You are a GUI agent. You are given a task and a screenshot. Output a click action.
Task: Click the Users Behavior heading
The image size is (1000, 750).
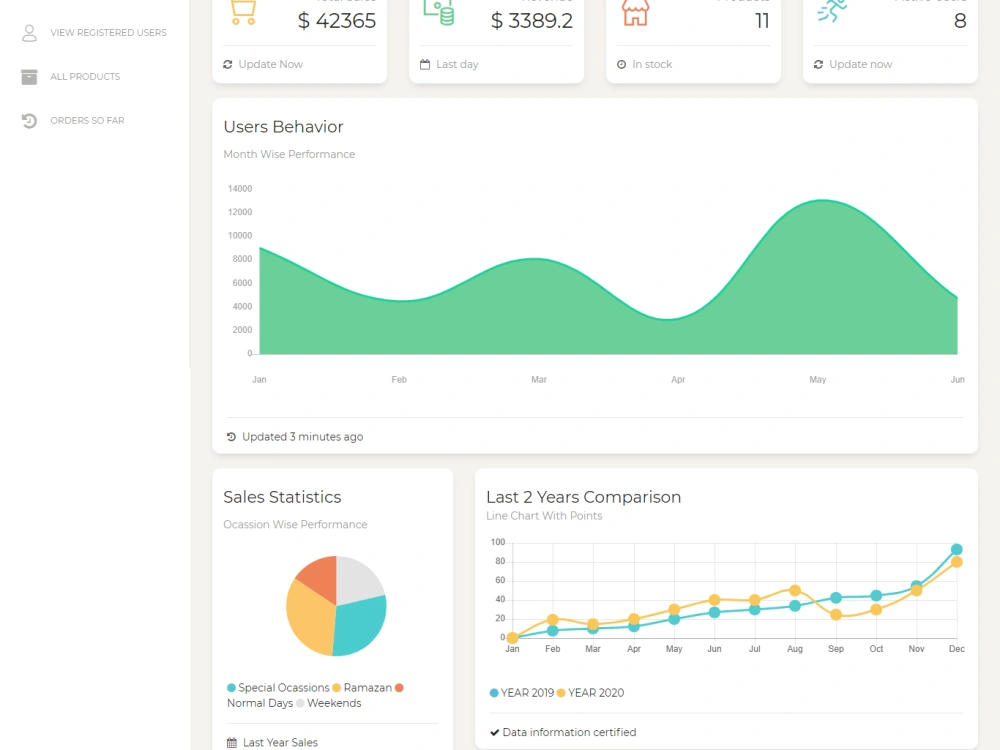[283, 127]
